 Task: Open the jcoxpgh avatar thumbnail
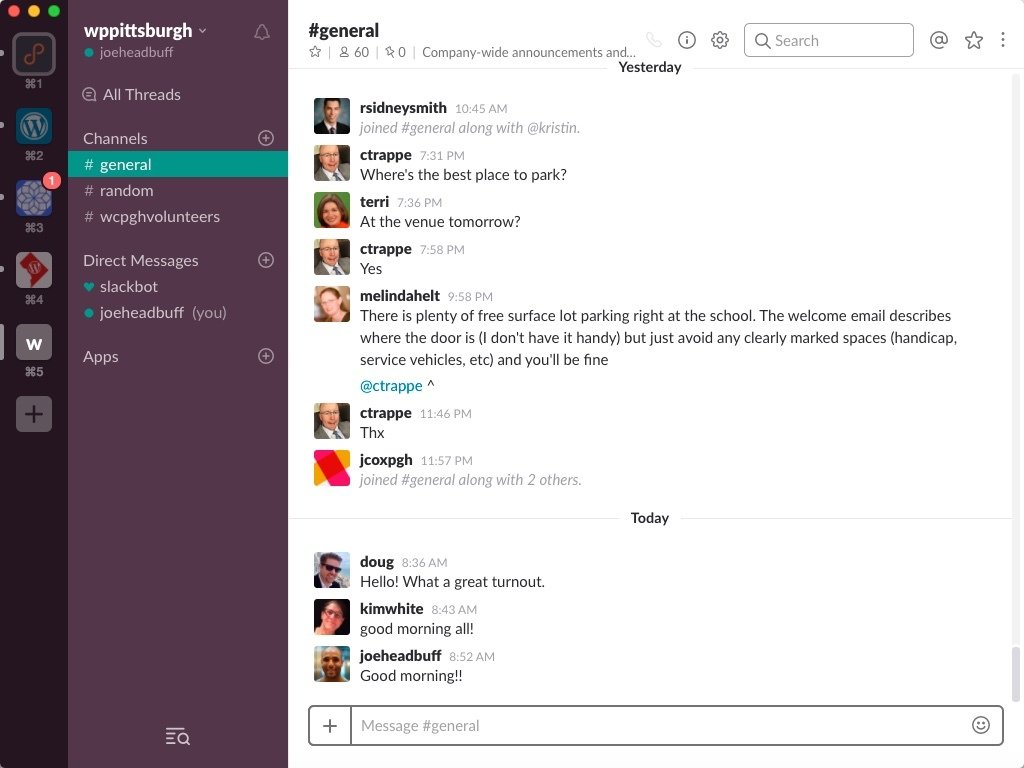click(332, 468)
